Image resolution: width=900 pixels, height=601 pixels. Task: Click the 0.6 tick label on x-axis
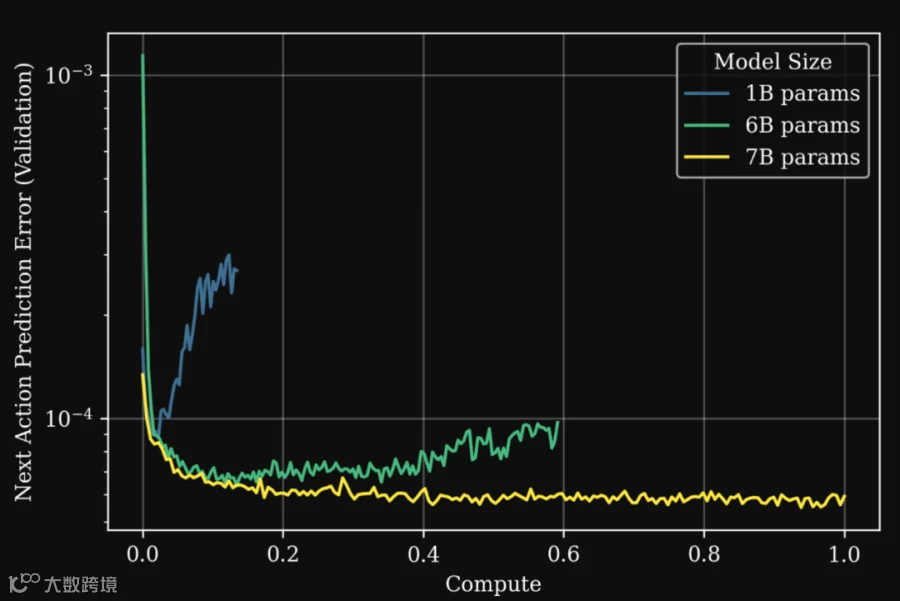pos(564,554)
